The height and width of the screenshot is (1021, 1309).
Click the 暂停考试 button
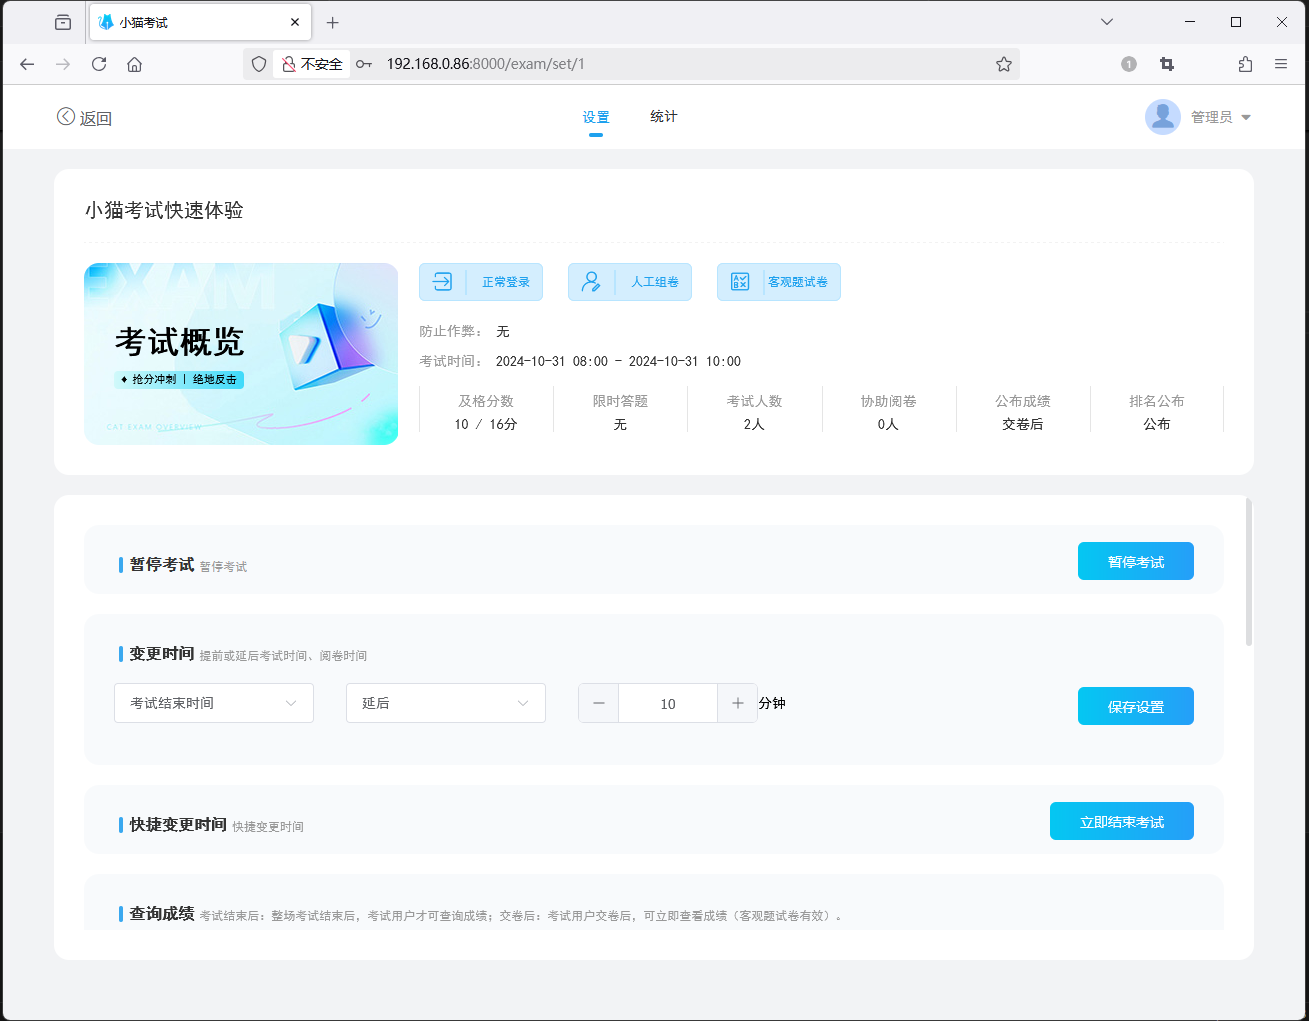[x=1136, y=561]
